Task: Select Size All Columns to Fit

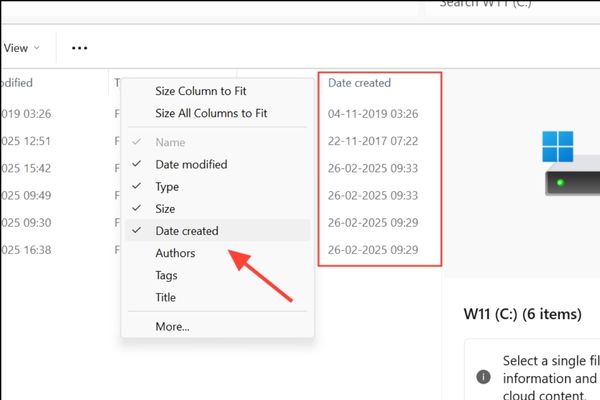Action: (x=211, y=113)
